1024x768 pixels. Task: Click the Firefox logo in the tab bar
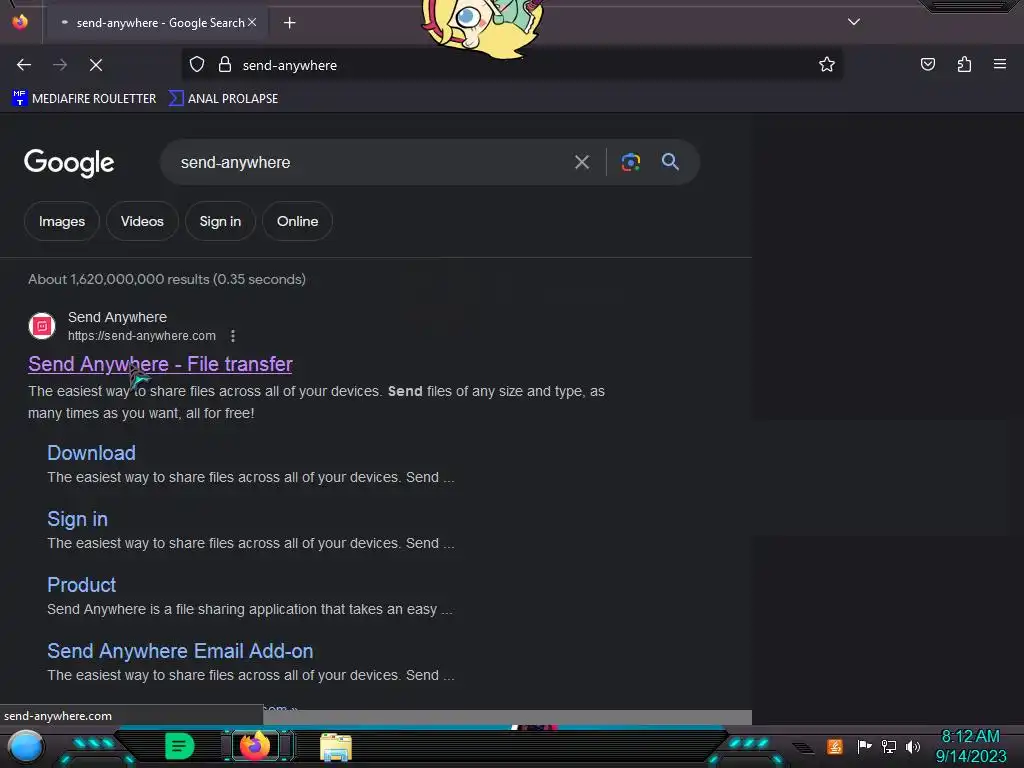(20, 22)
